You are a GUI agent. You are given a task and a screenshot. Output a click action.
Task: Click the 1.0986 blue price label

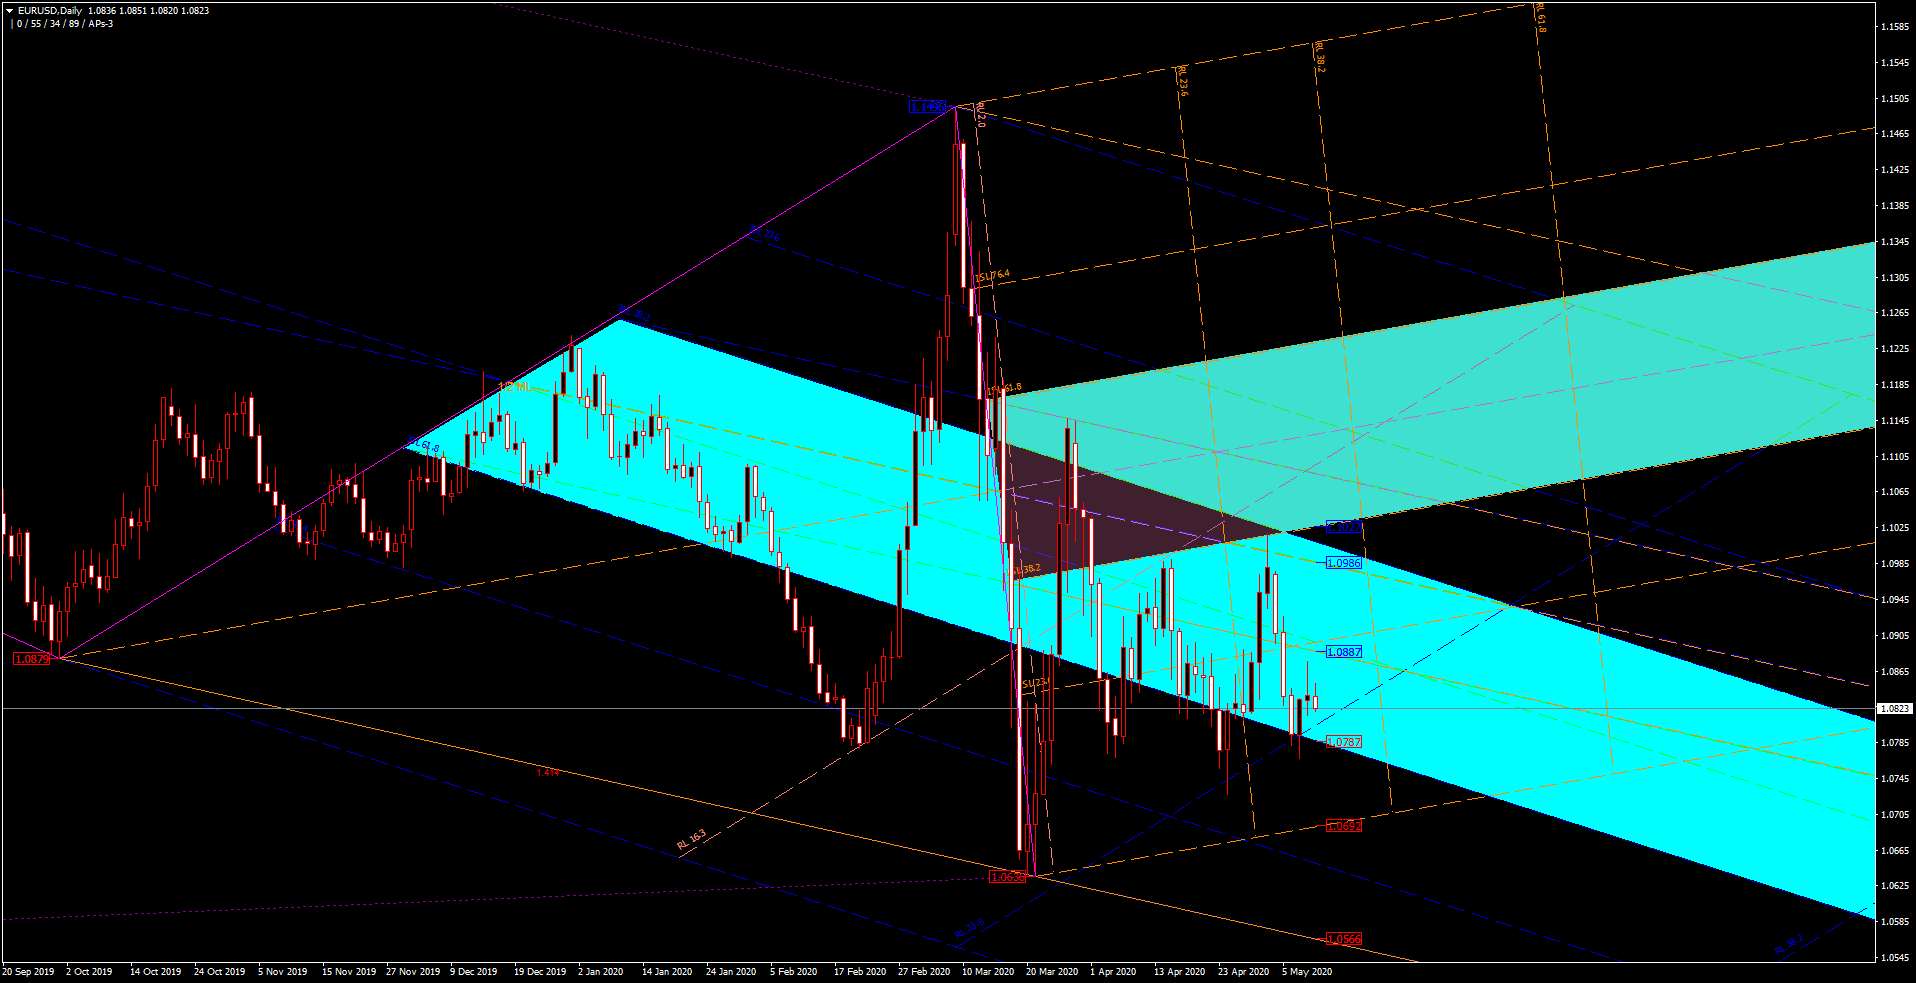coord(1343,563)
